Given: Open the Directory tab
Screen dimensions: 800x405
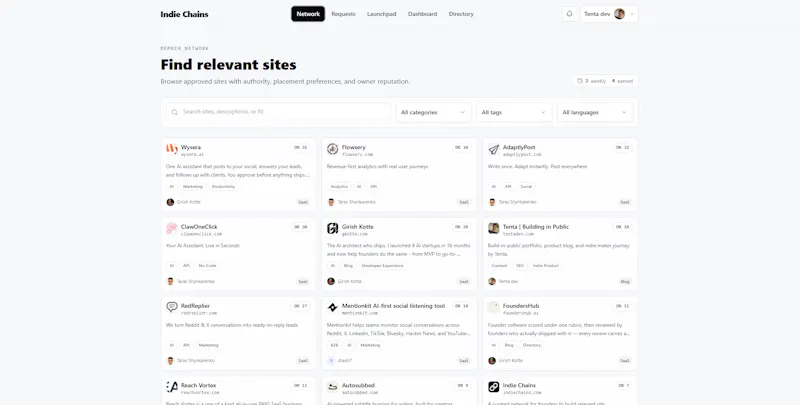Looking at the screenshot, I should click(461, 14).
